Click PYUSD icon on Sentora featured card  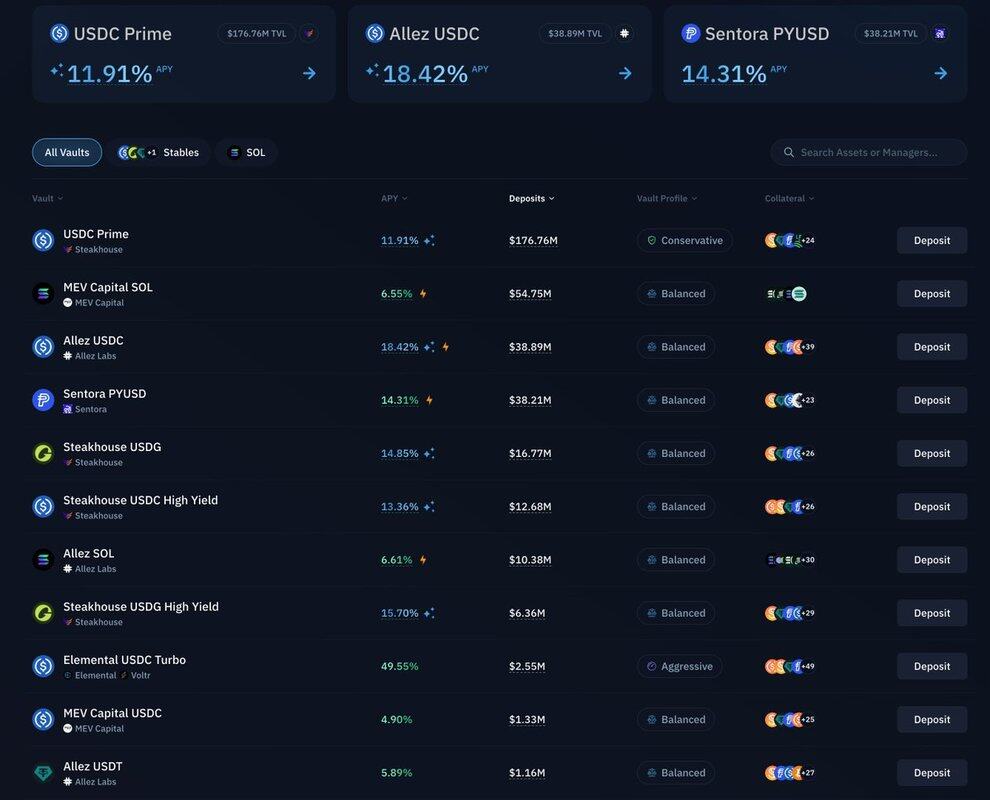[691, 33]
